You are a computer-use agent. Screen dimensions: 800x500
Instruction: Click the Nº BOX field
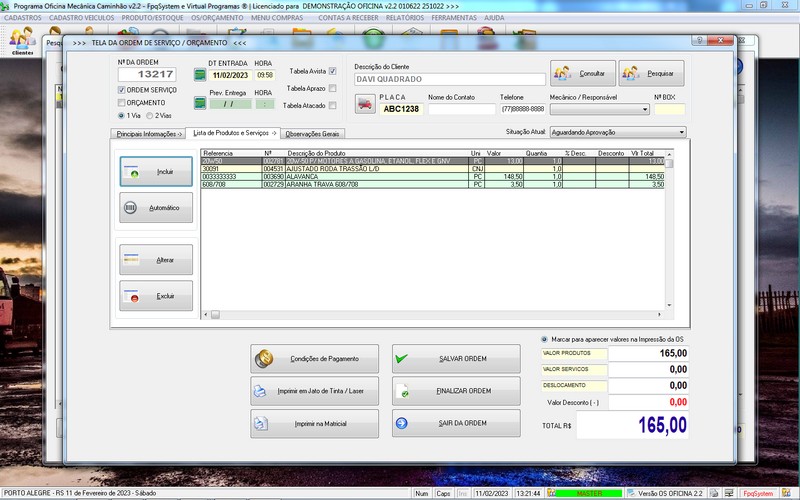[x=669, y=109]
